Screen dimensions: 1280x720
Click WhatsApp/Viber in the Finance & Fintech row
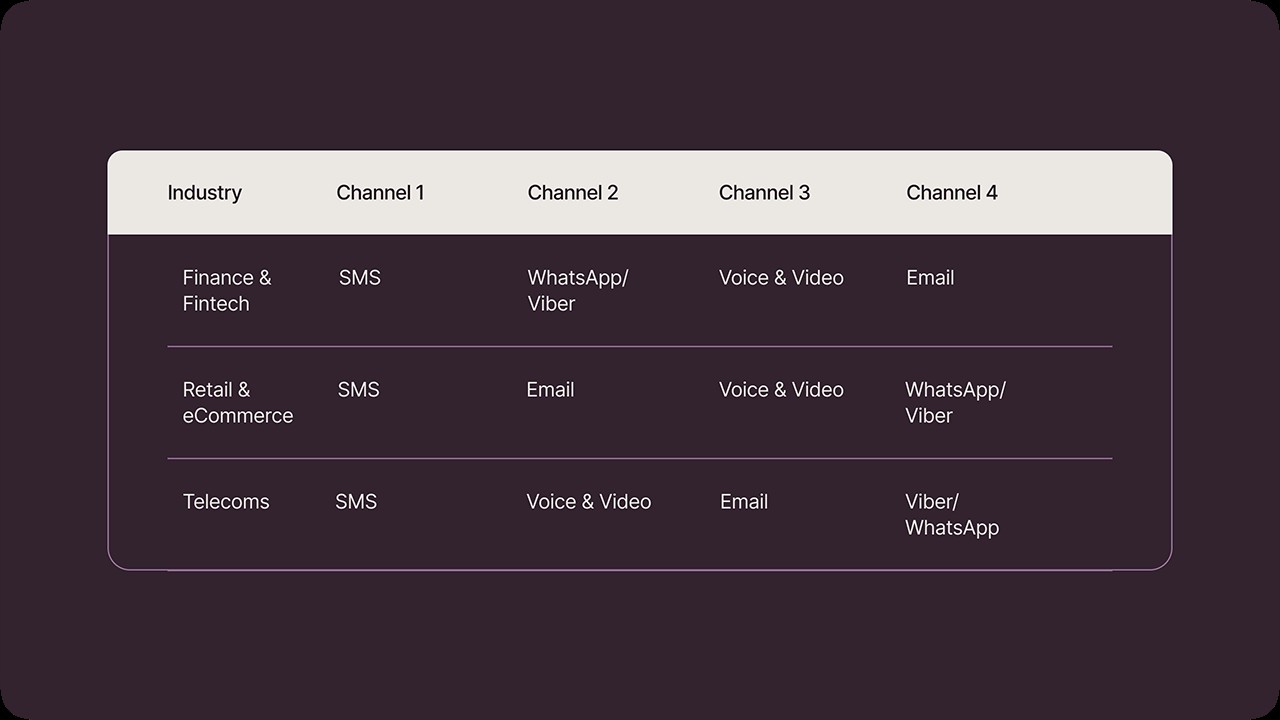[578, 291]
